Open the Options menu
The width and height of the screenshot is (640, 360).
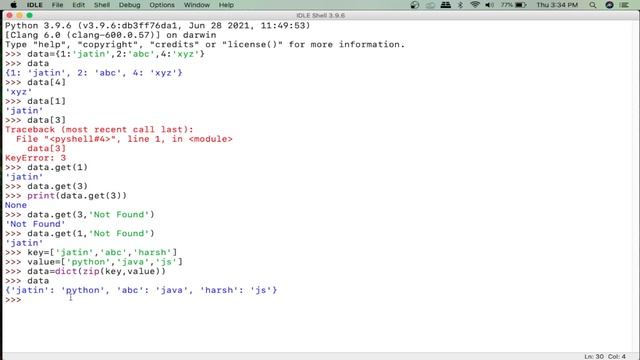tap(162, 5)
